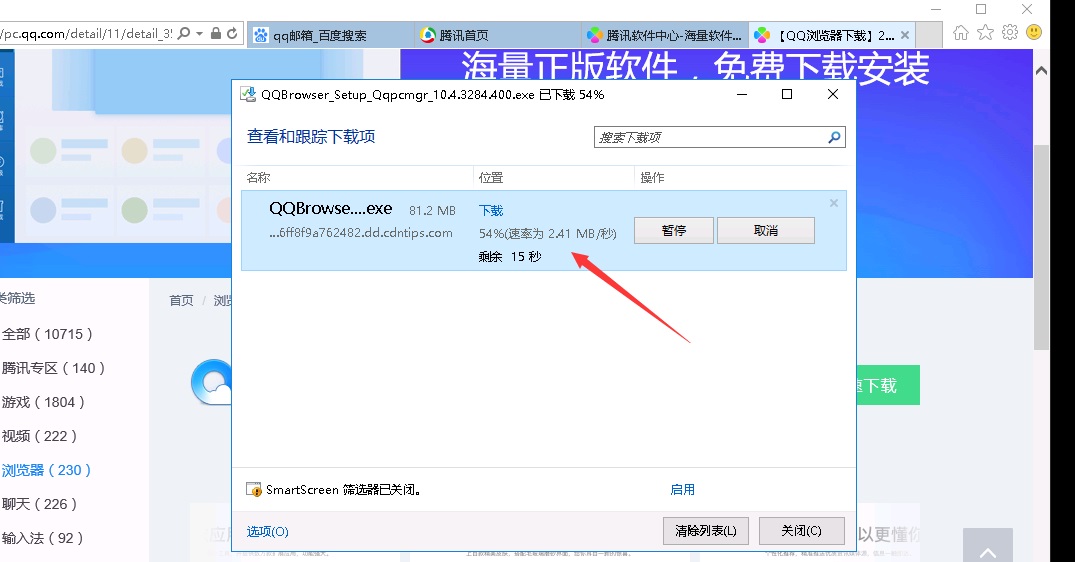Click the IE refresh icon in the address bar

[233, 33]
